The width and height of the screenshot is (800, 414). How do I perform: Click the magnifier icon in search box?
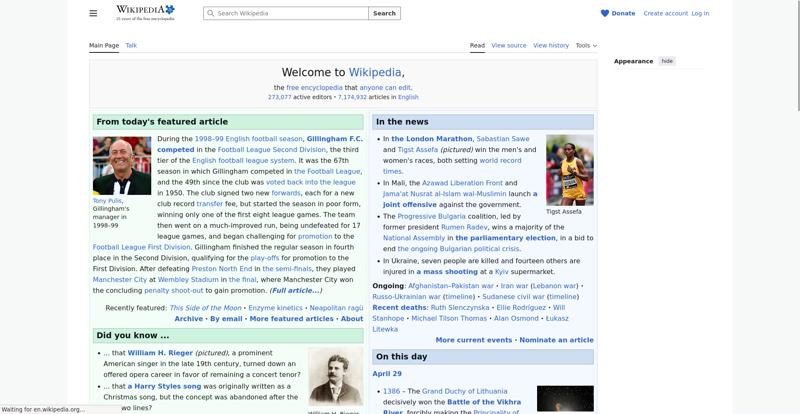coord(210,14)
